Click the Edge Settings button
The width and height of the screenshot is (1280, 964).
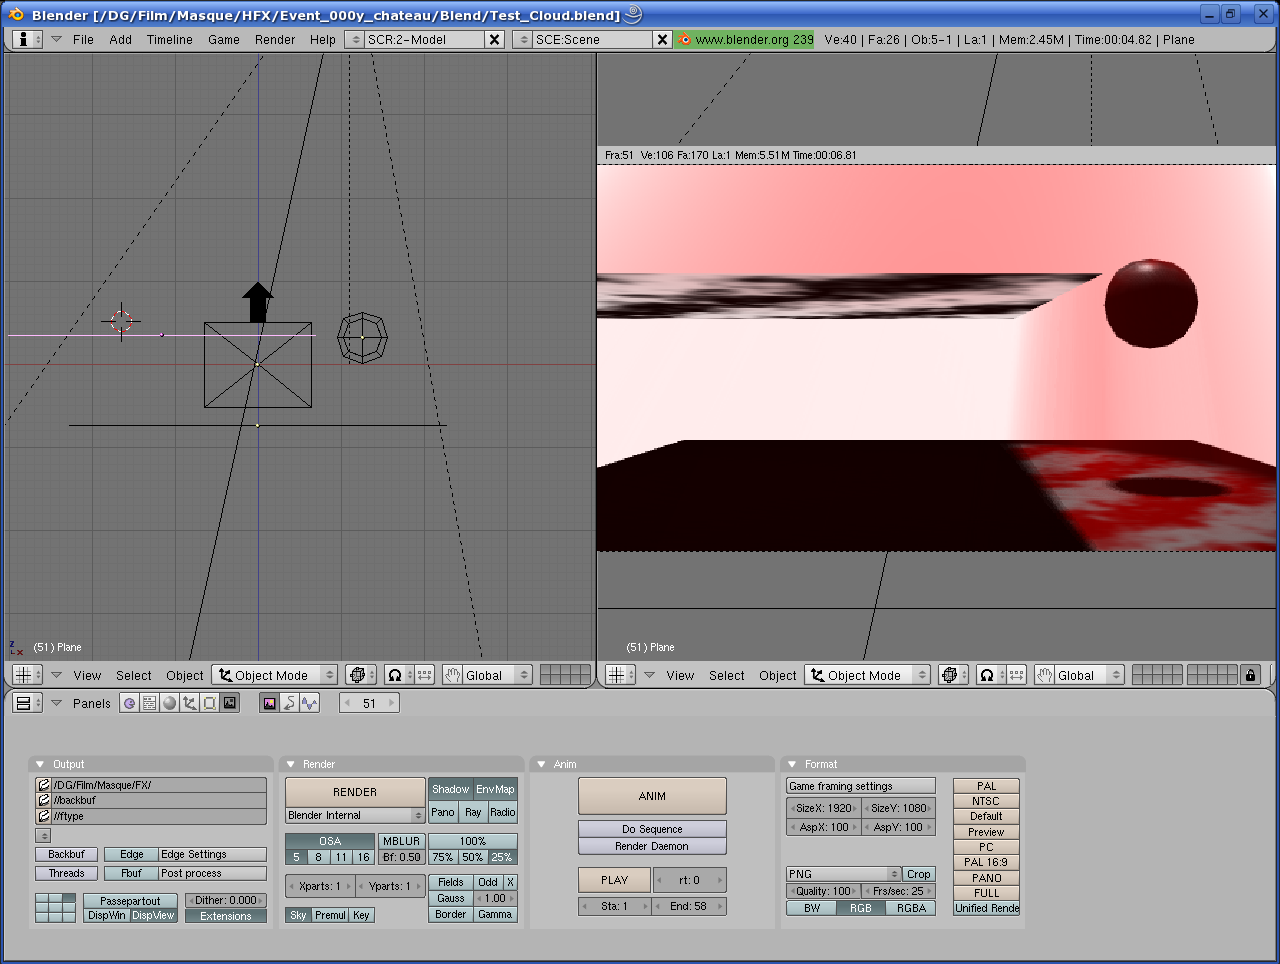(x=212, y=854)
